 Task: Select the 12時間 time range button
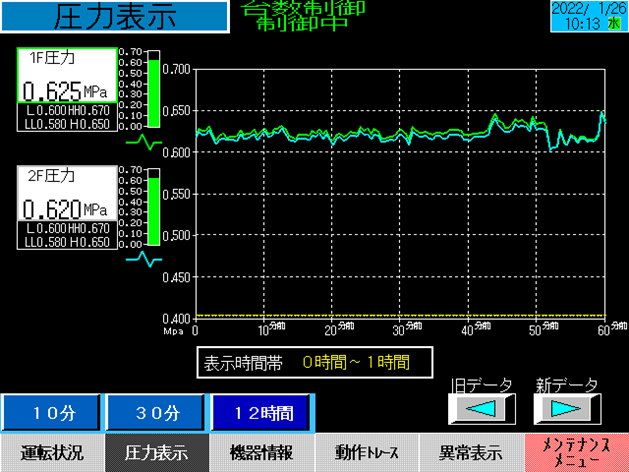pos(261,412)
